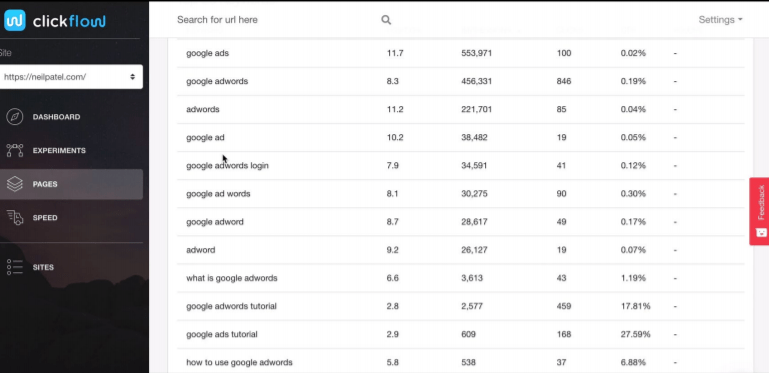Click the Speed truck icon

pos(15,218)
